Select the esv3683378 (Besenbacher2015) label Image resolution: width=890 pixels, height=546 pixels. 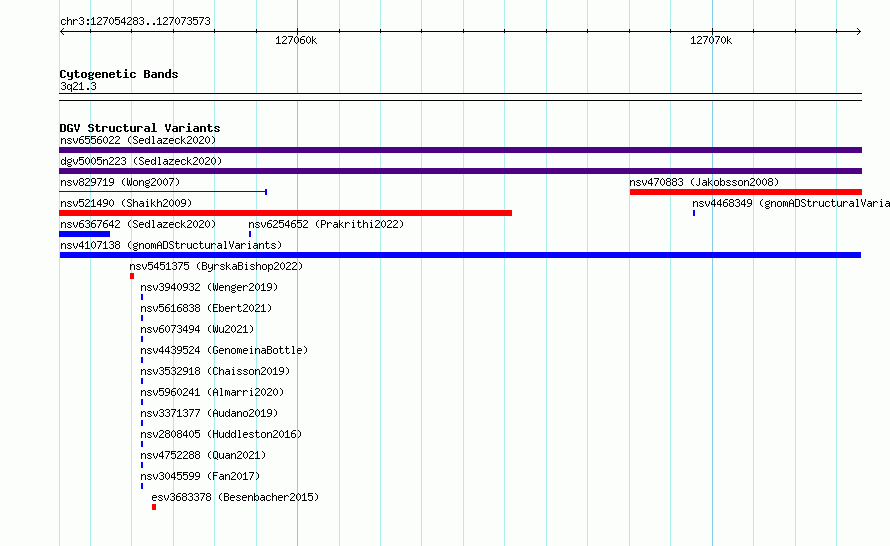click(235, 497)
